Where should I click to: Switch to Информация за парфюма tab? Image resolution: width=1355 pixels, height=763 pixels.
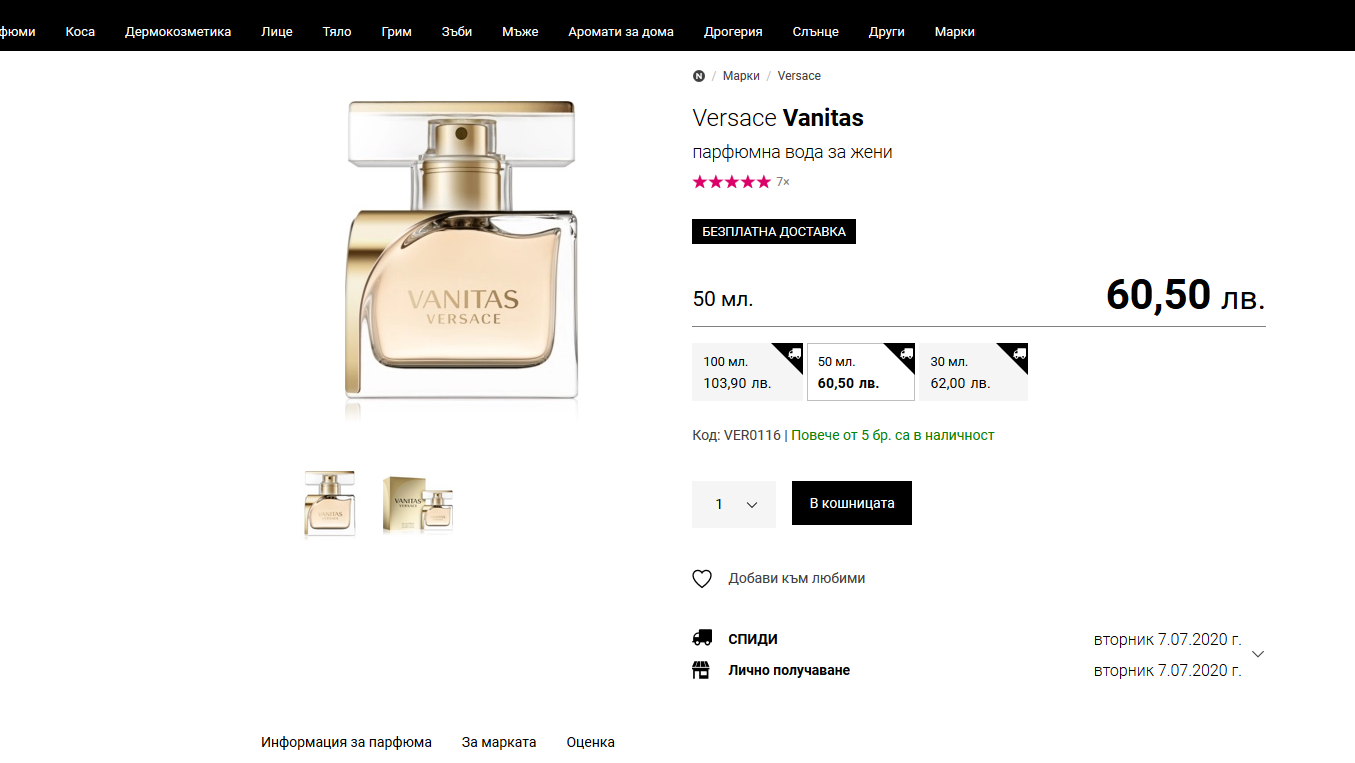click(346, 742)
